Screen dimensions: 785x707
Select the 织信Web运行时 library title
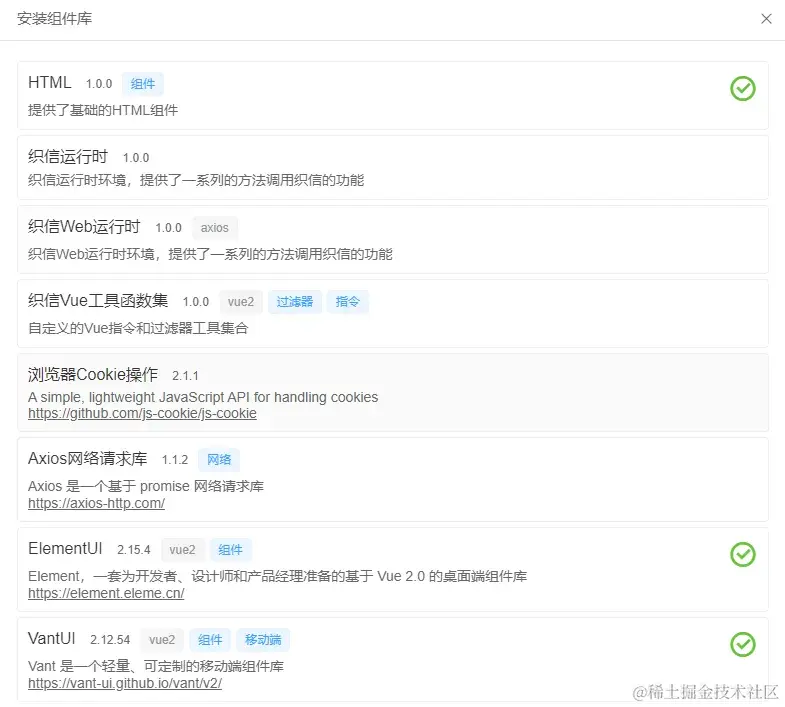[84, 227]
